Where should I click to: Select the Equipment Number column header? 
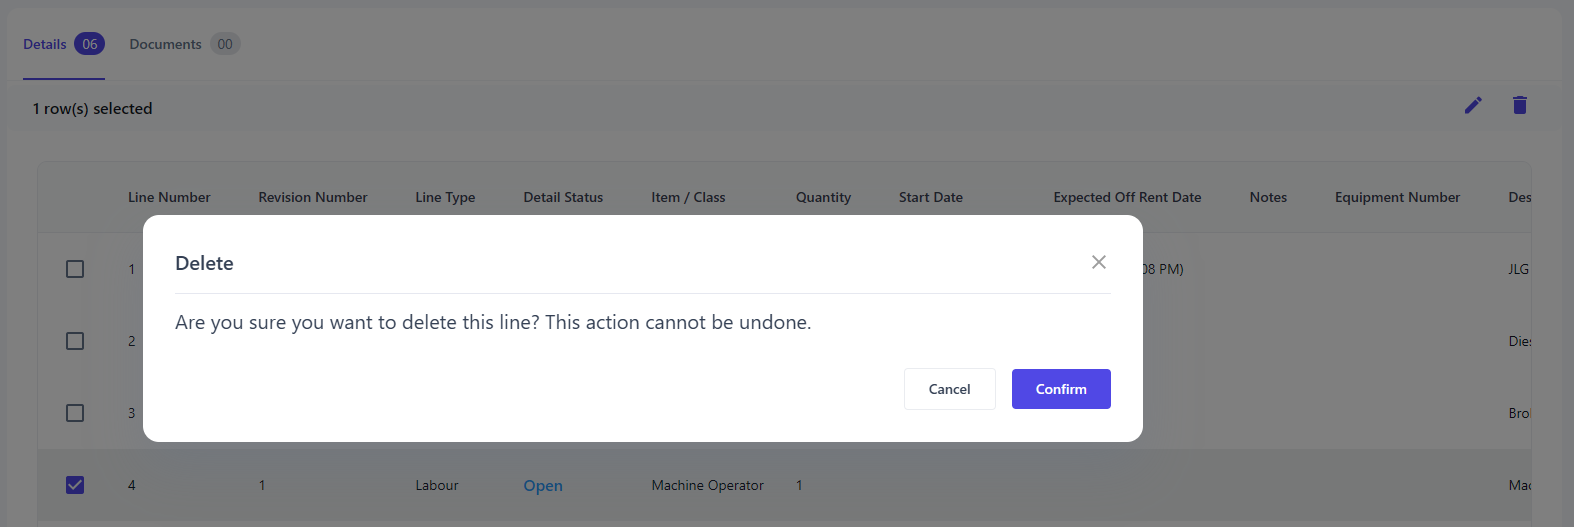coord(1397,197)
